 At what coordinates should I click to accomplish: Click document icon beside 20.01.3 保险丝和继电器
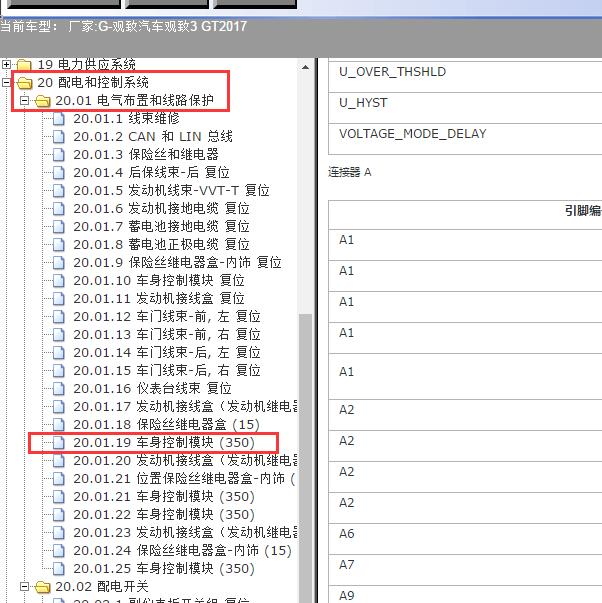tap(58, 155)
